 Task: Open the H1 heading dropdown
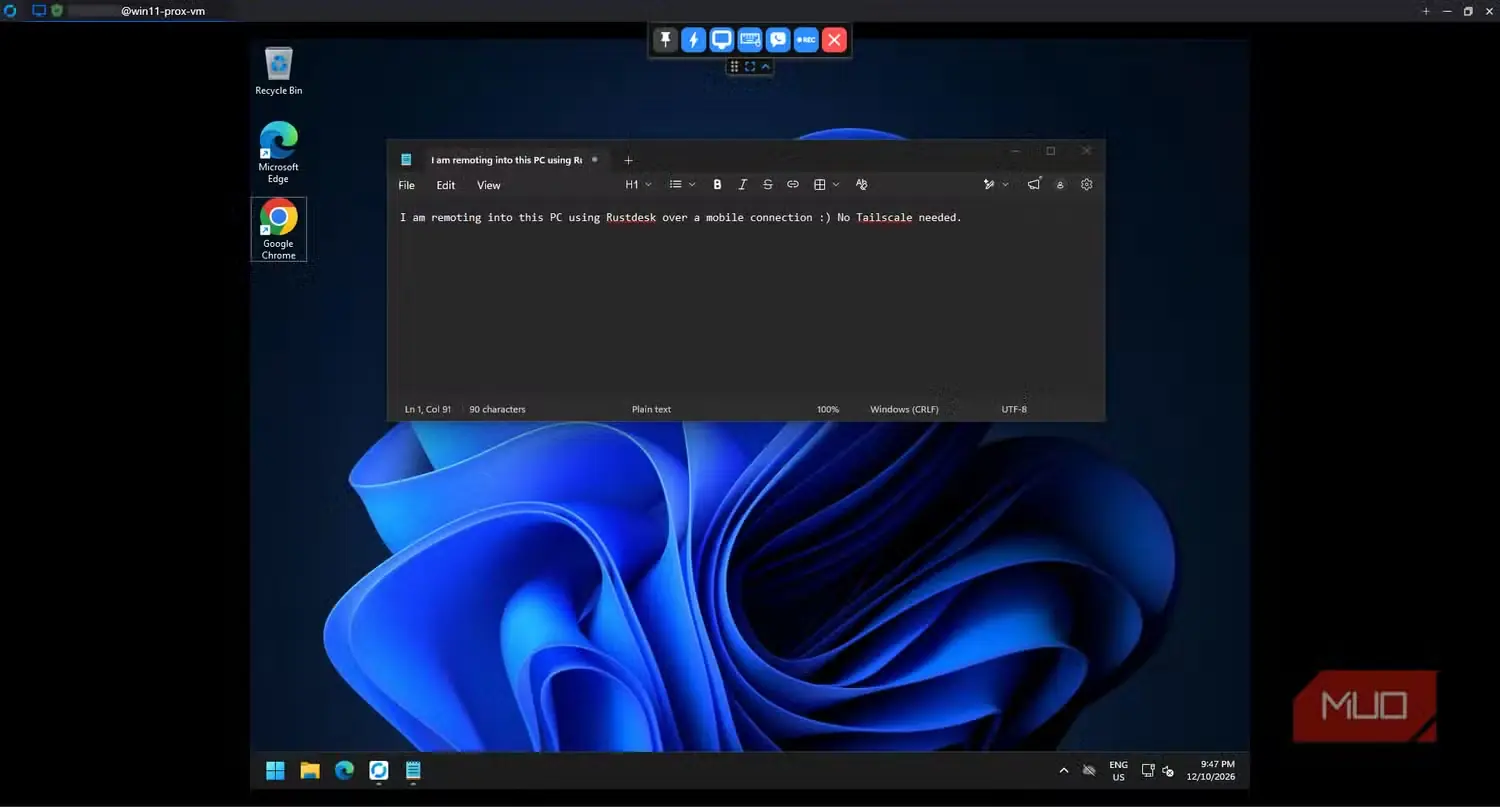pos(638,185)
